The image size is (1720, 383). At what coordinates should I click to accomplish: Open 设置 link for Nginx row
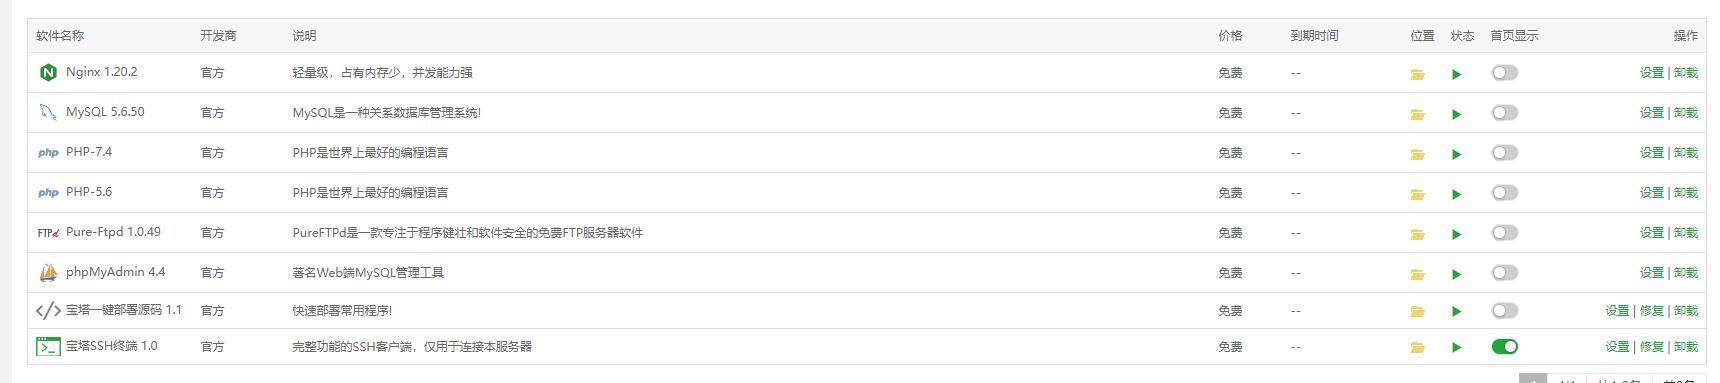coord(1652,73)
